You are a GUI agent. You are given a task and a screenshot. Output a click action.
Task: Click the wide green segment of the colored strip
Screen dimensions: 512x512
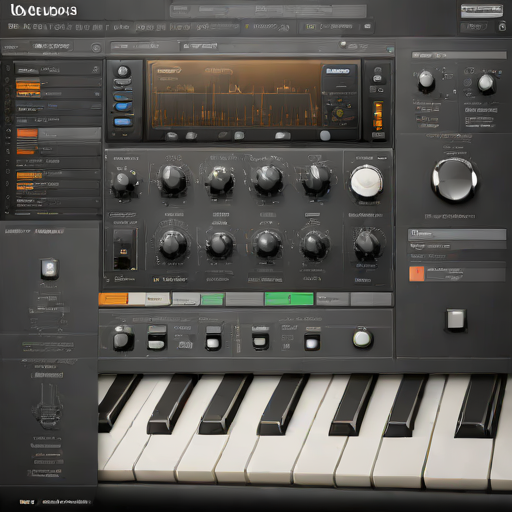click(289, 299)
